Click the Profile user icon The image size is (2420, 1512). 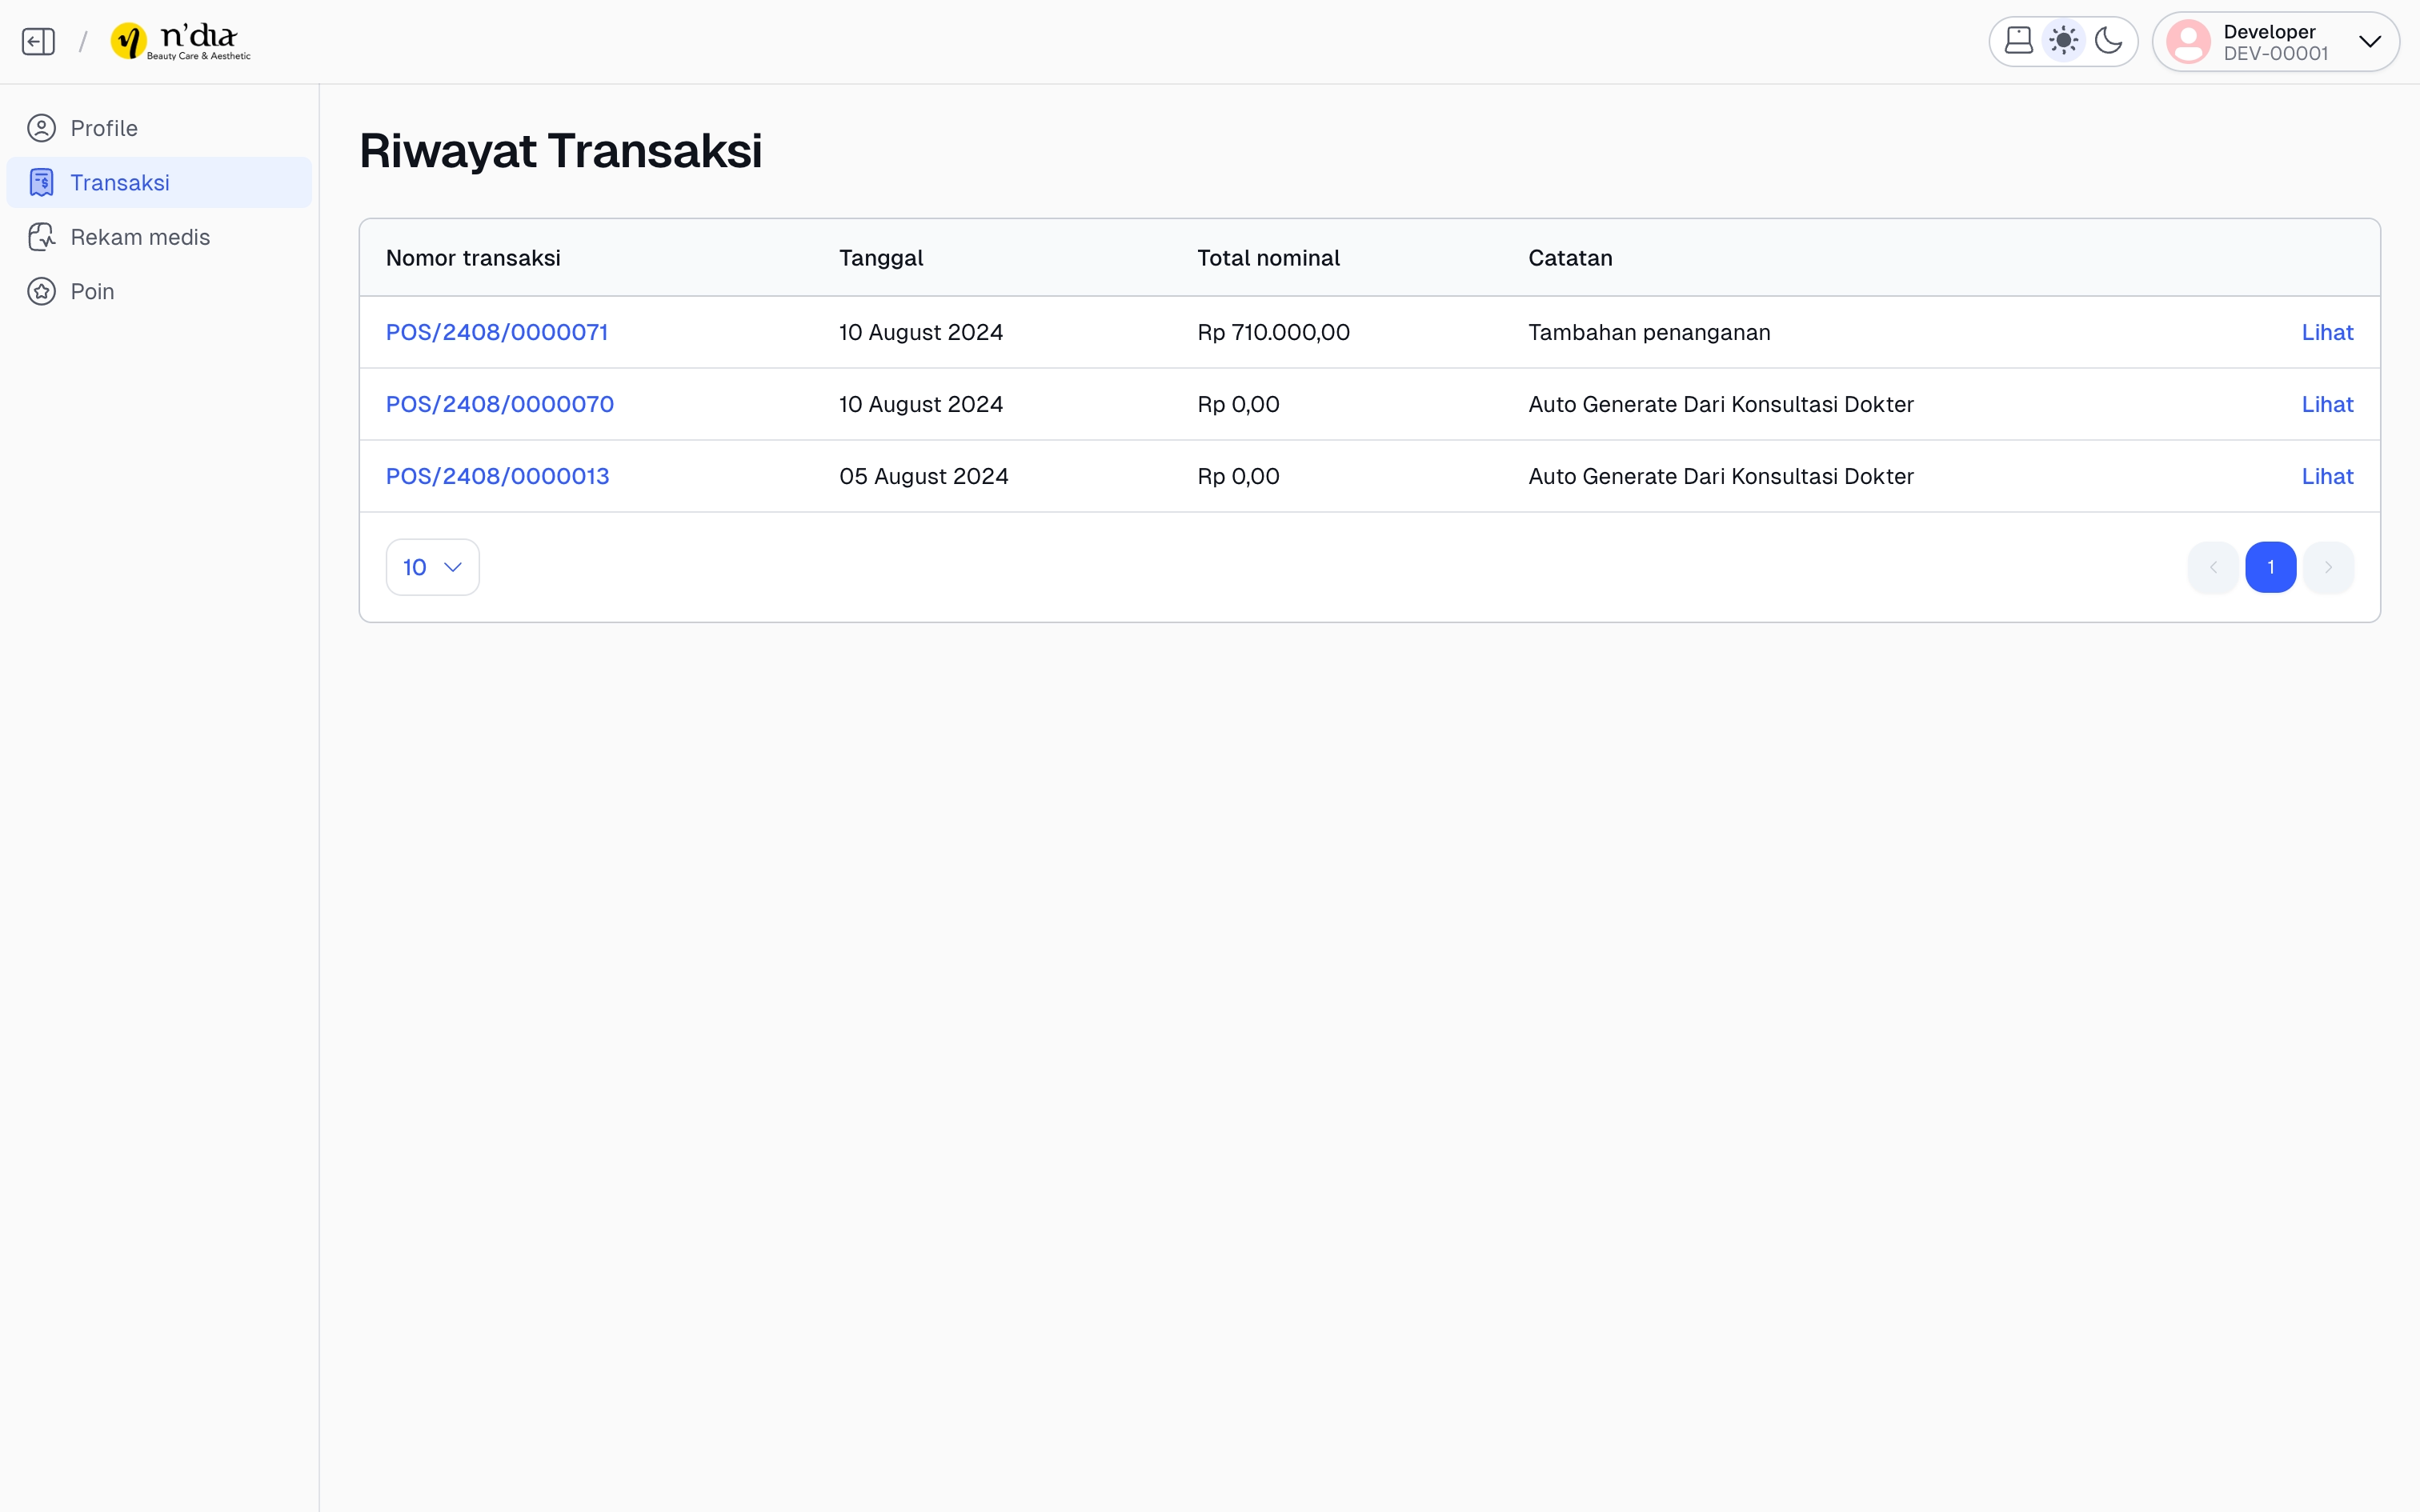pos(41,128)
